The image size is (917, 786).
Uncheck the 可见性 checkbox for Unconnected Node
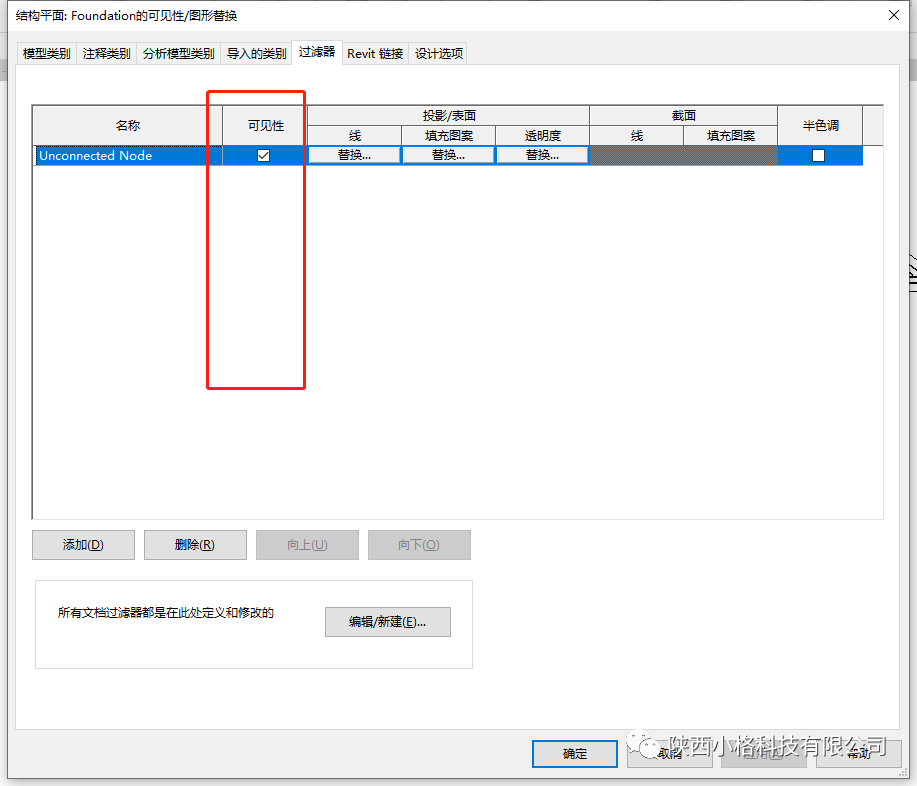(262, 155)
